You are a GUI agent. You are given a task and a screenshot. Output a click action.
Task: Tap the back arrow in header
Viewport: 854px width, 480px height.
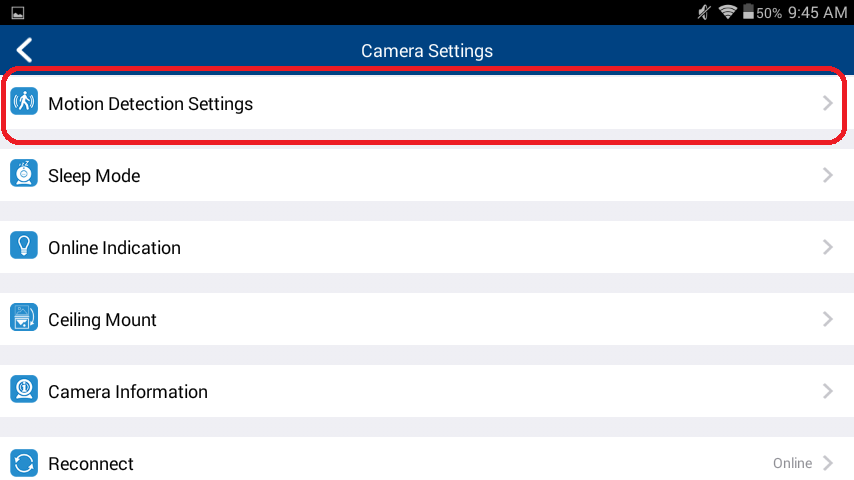pos(25,50)
